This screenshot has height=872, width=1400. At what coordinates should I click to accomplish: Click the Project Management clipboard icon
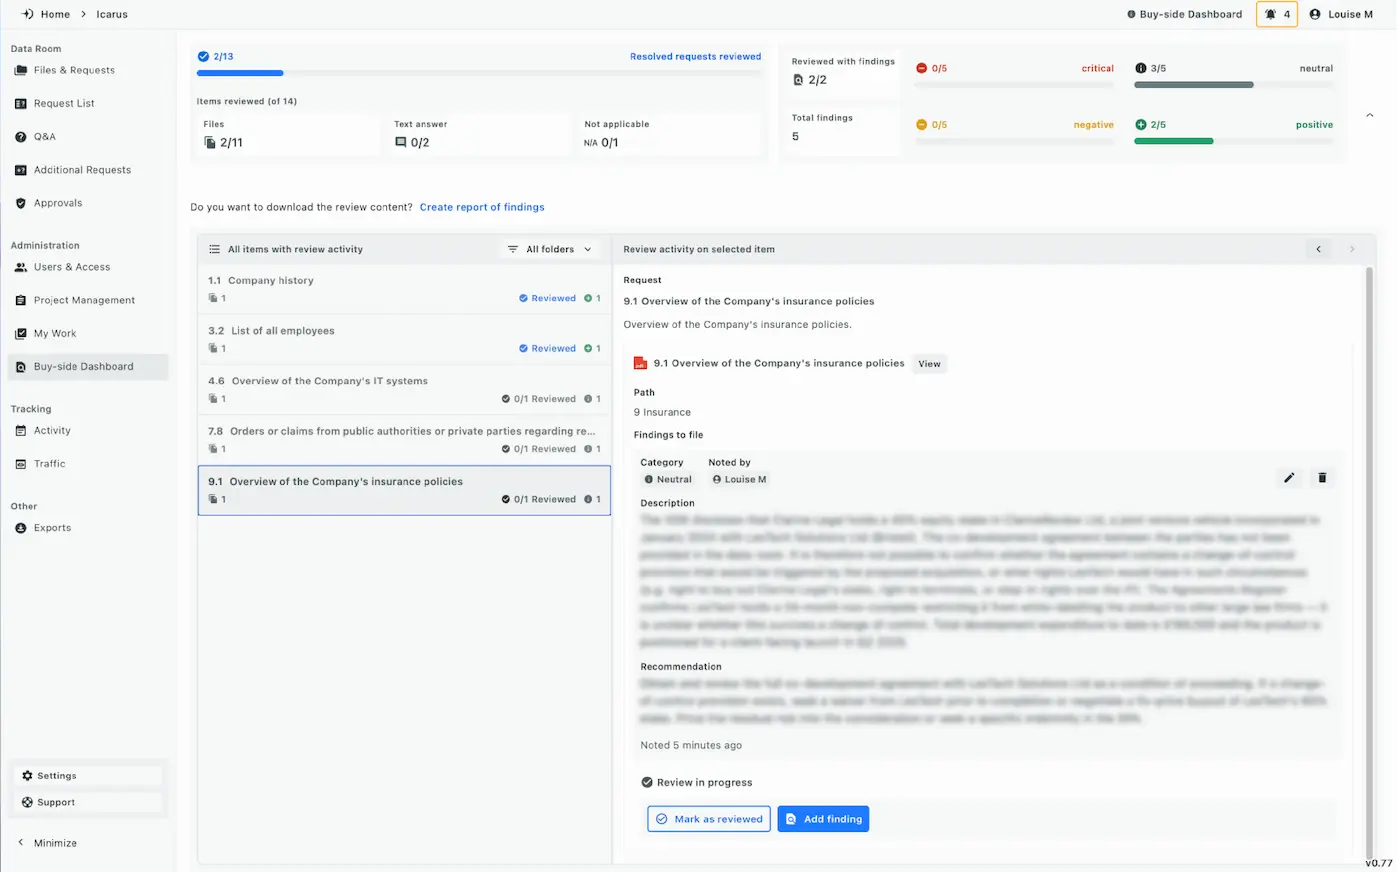pyautogui.click(x=21, y=300)
